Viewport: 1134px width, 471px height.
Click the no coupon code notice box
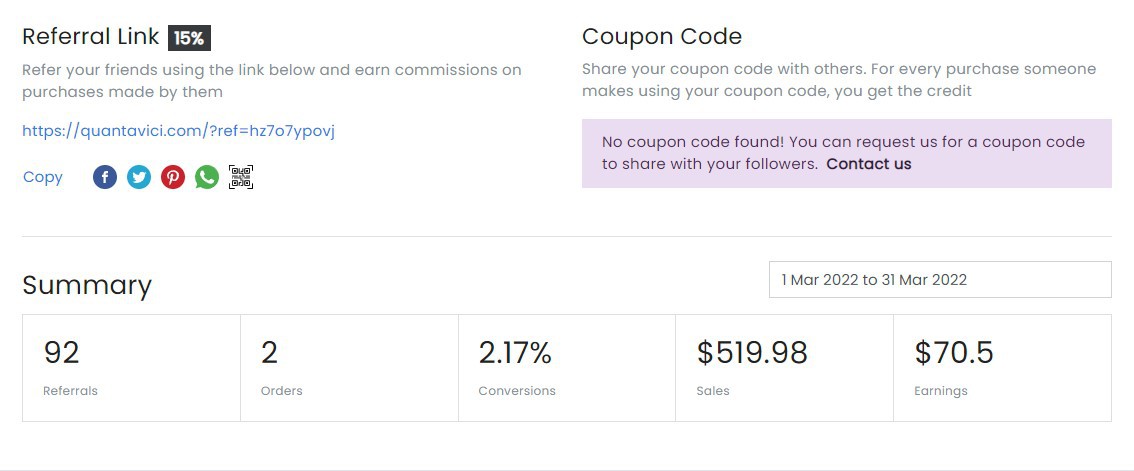click(x=847, y=153)
